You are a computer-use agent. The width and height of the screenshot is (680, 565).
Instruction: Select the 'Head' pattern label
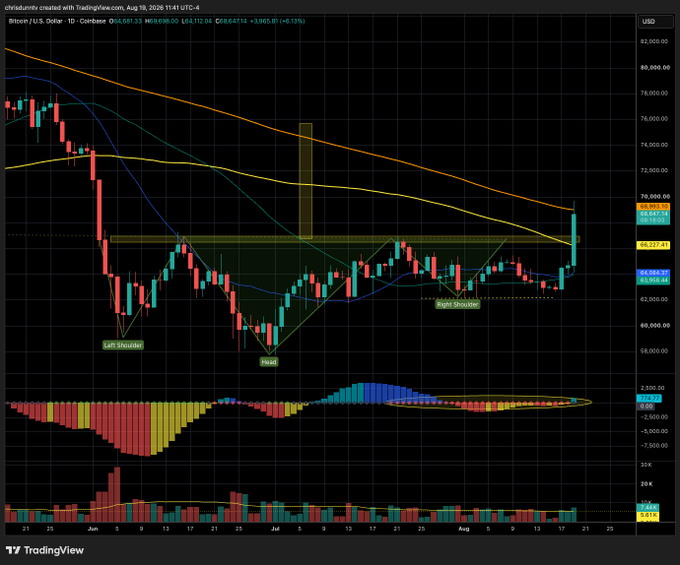tap(269, 362)
